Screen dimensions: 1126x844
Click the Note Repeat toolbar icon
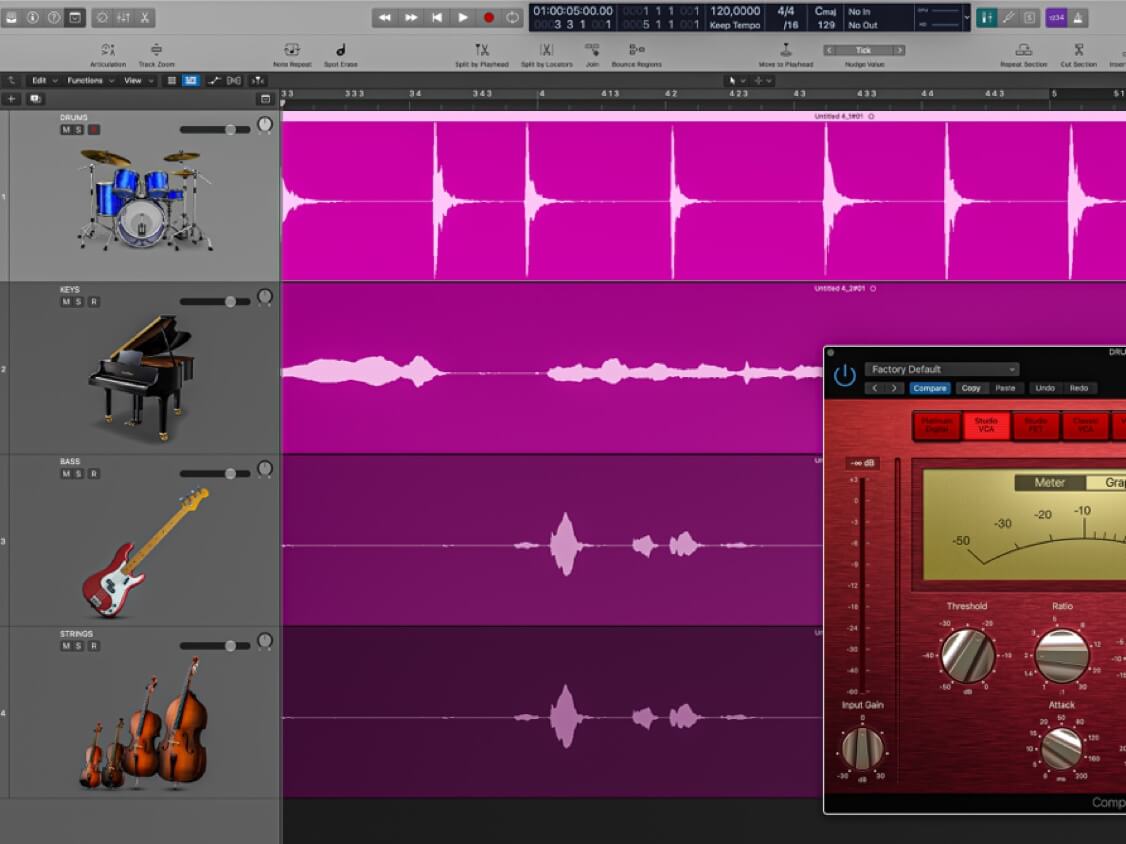coord(292,50)
